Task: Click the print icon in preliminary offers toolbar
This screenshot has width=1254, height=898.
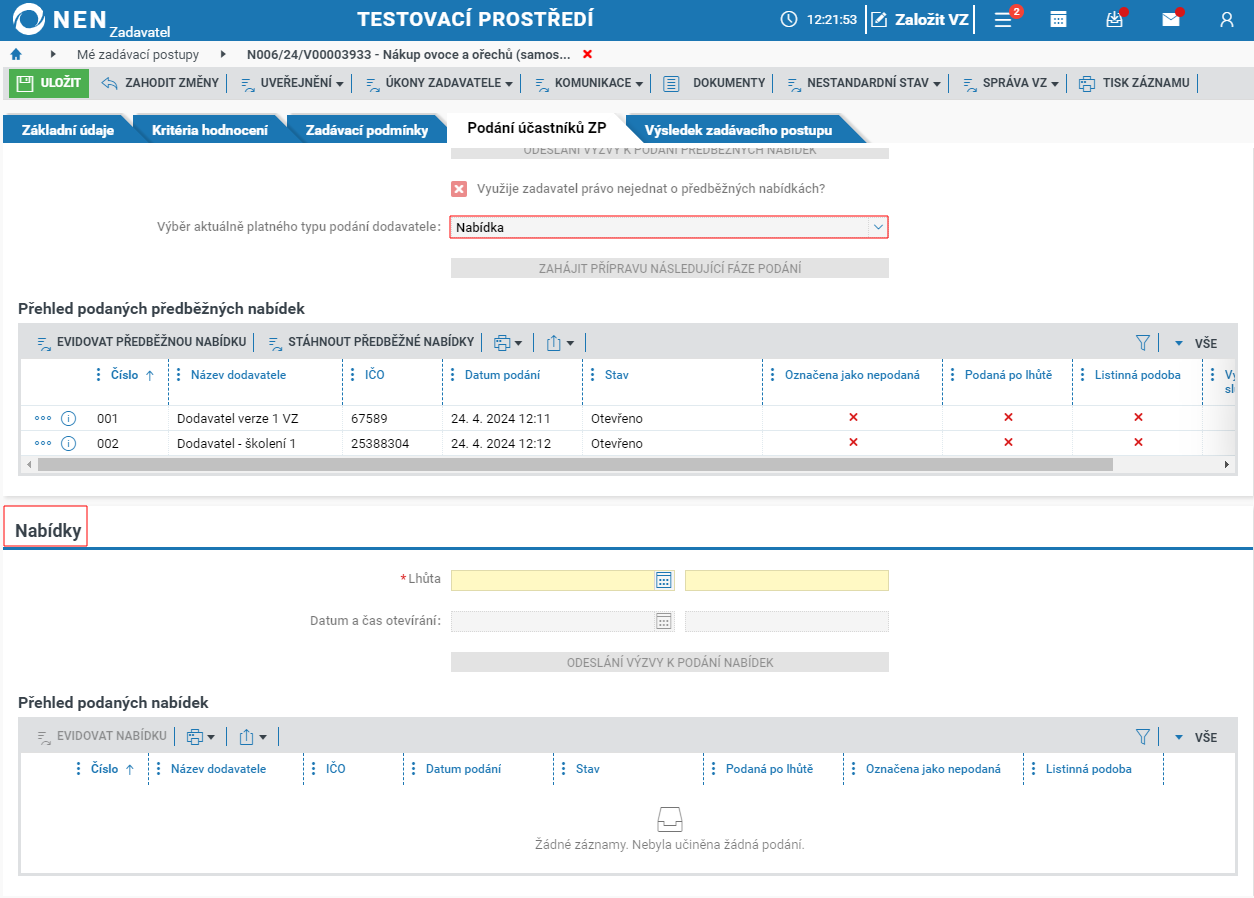Action: click(502, 342)
